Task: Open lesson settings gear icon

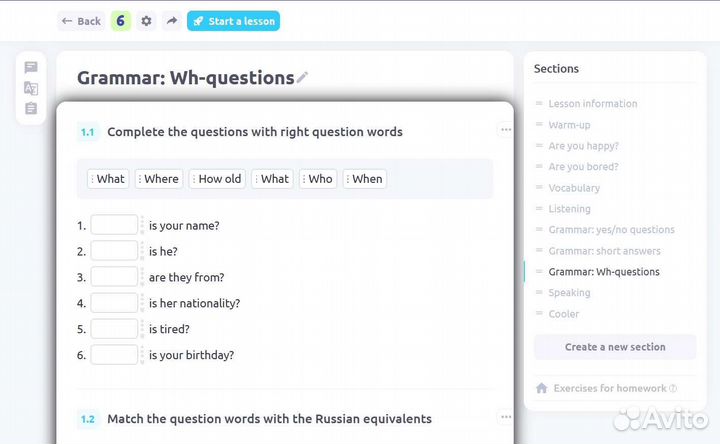Action: coord(147,21)
